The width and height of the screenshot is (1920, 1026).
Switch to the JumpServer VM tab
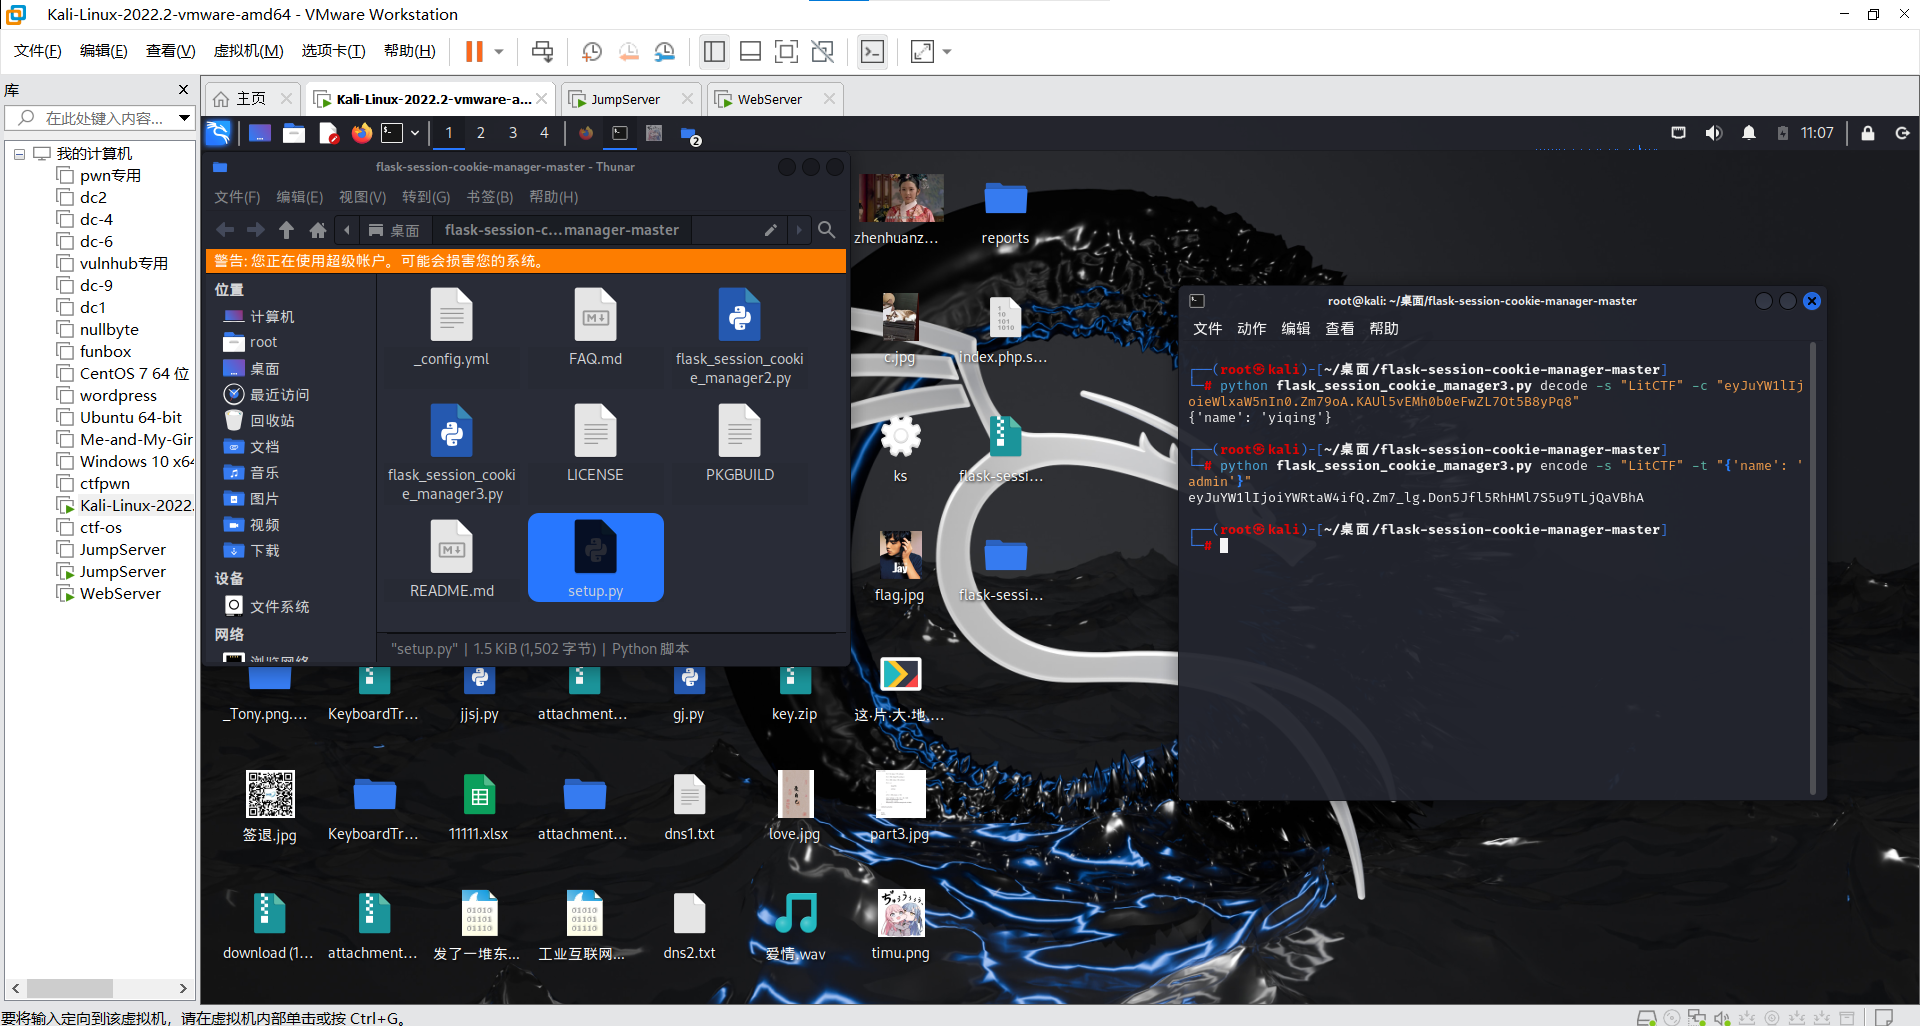[x=625, y=99]
